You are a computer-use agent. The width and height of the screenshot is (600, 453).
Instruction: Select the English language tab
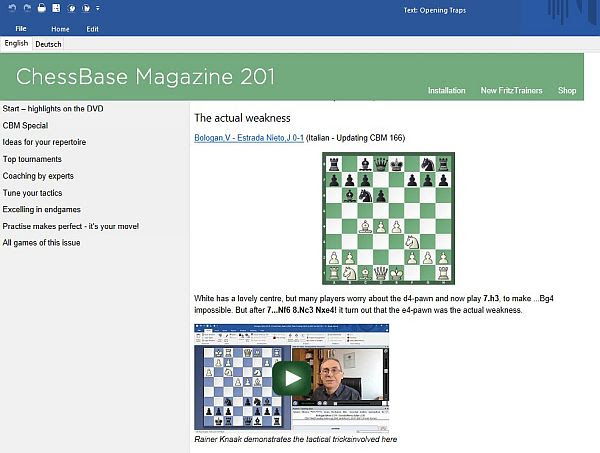16,44
